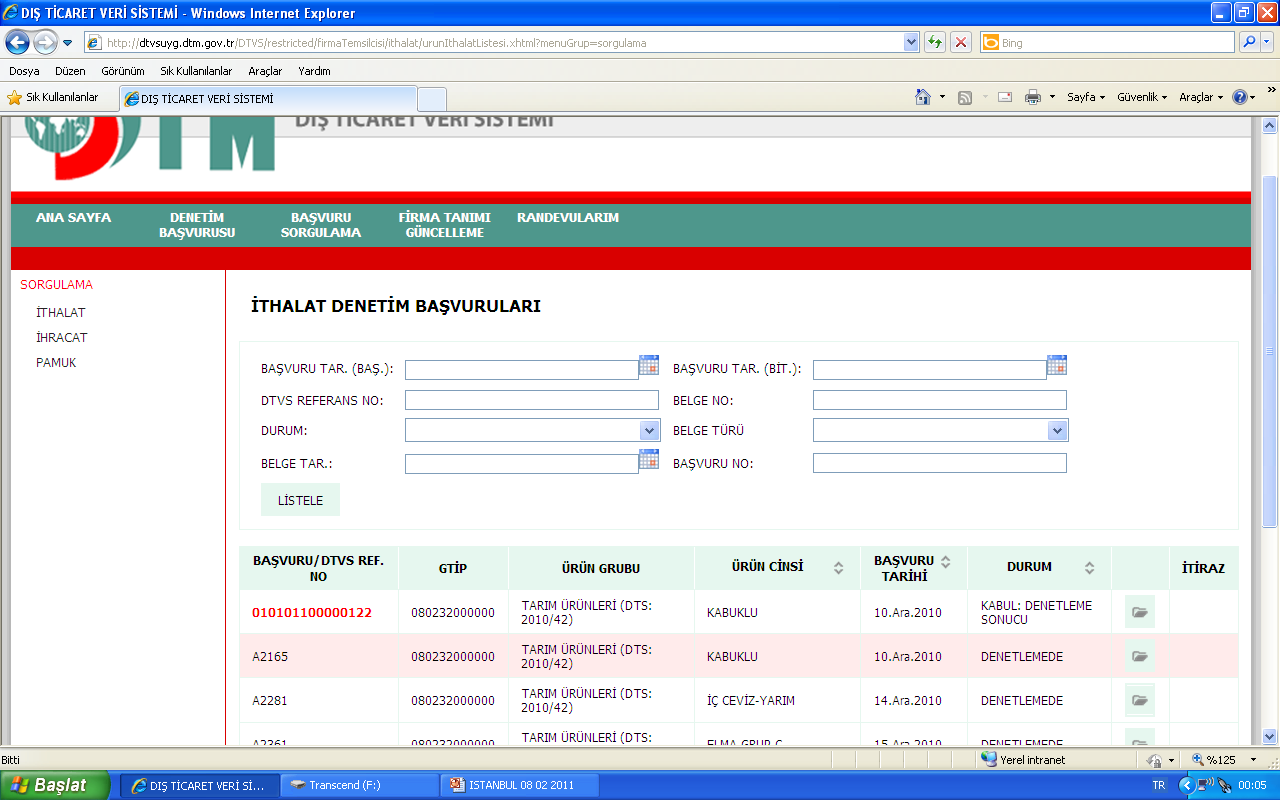Open calendar for BELGE TAR. field
The height and width of the screenshot is (800, 1280).
(x=649, y=459)
